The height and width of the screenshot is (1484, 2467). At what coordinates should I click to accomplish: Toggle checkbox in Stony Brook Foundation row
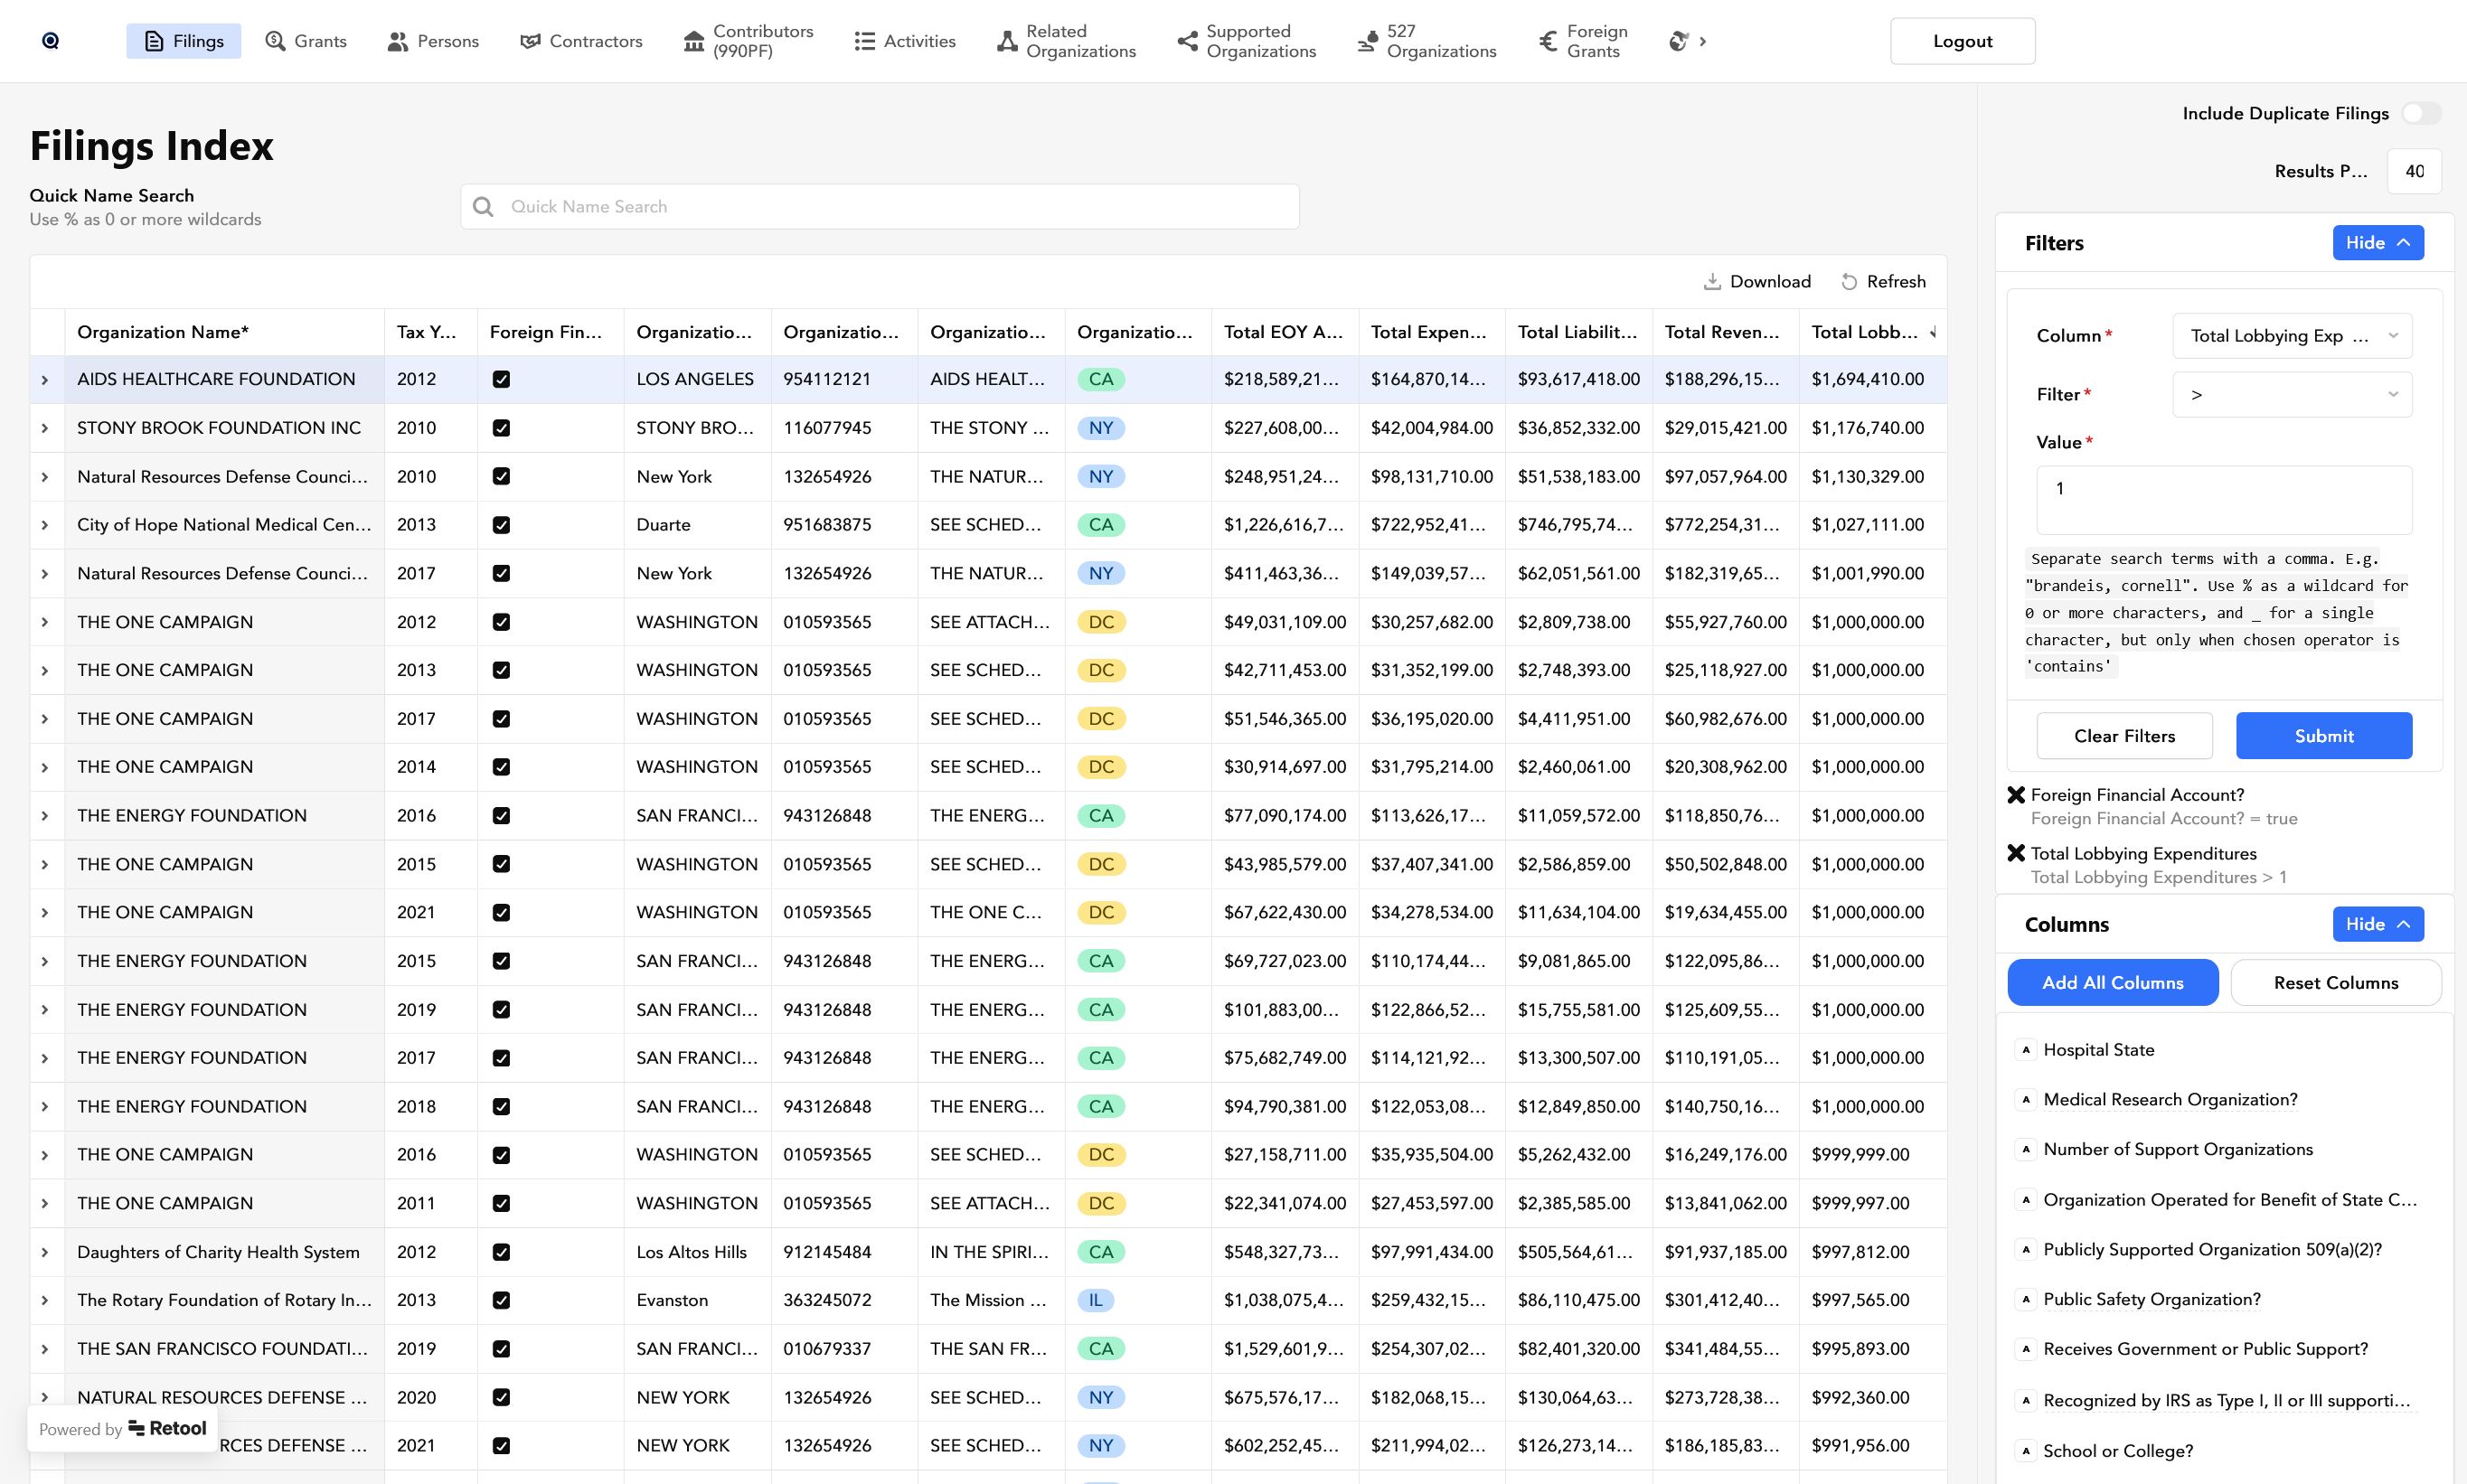(x=501, y=428)
